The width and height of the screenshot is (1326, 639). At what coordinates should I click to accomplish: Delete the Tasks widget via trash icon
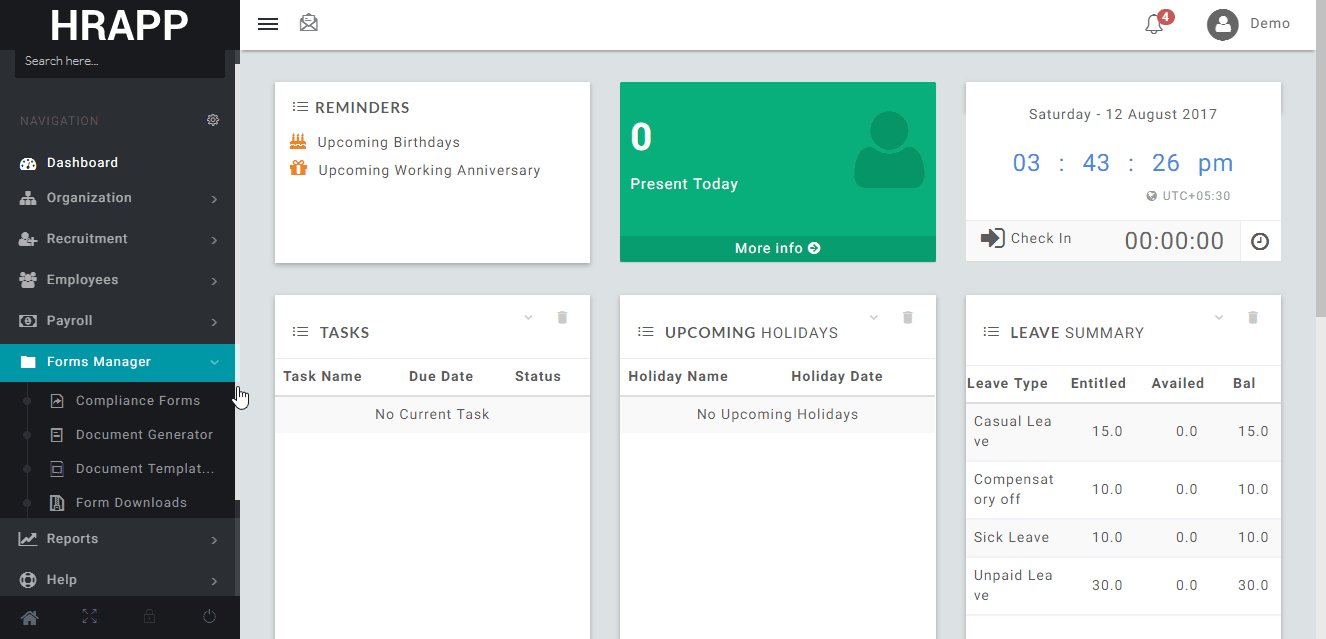tap(562, 317)
